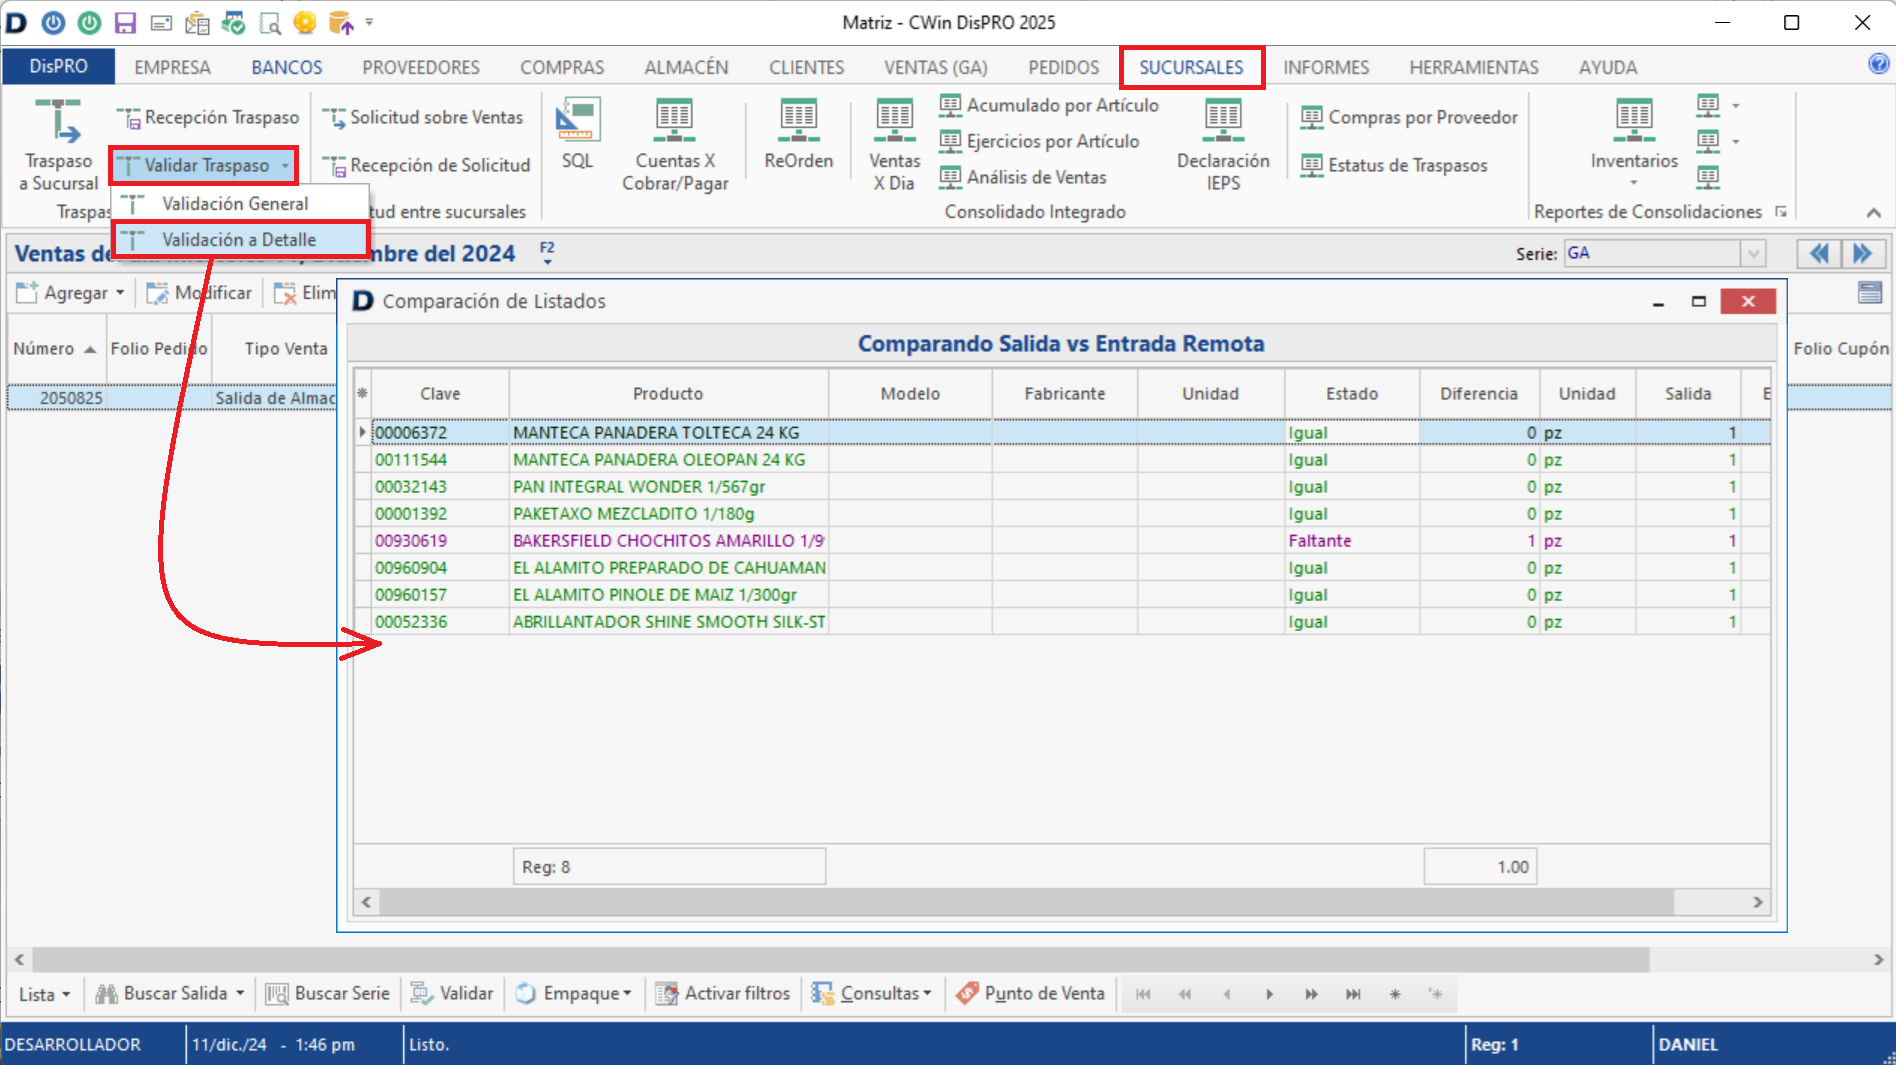Click the green power icon in title bar
Image resolution: width=1896 pixels, height=1065 pixels.
click(x=89, y=22)
